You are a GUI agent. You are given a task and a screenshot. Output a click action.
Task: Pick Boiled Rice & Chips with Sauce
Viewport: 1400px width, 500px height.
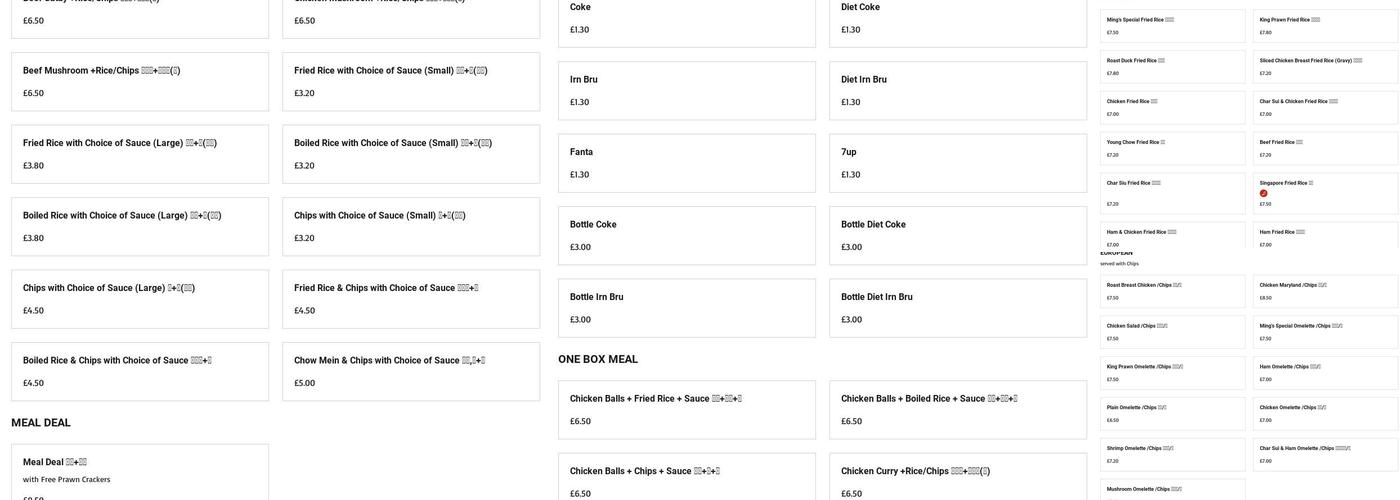[x=140, y=372]
